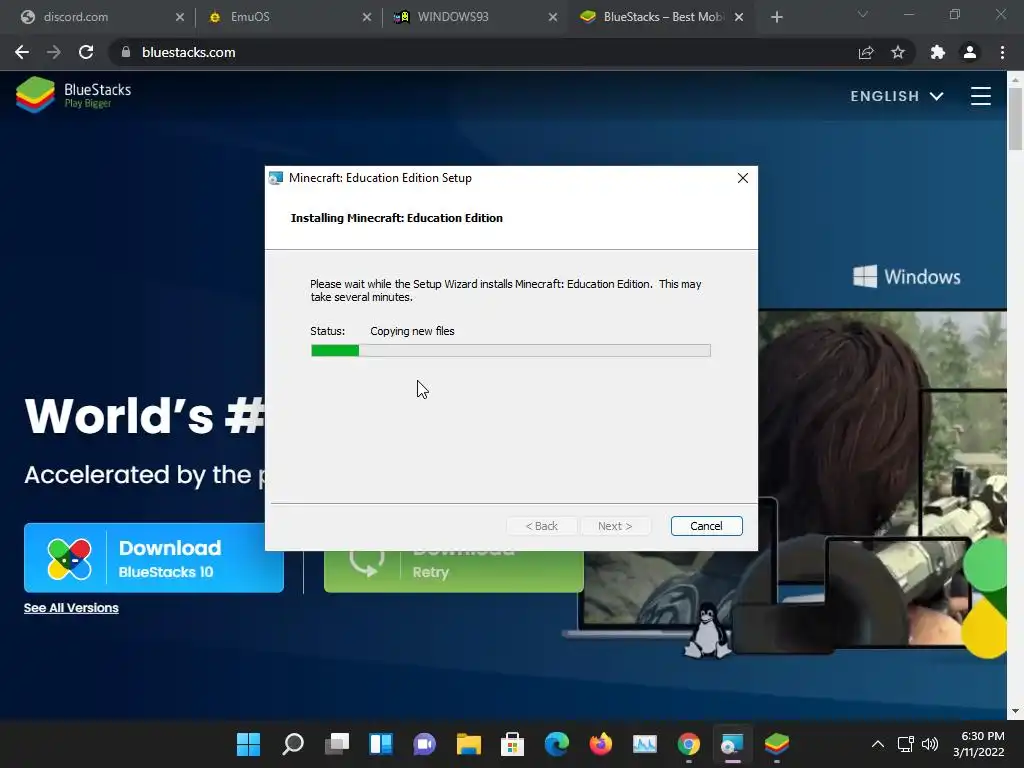Close the Minecraft Education Edition Setup dialog

click(x=743, y=178)
